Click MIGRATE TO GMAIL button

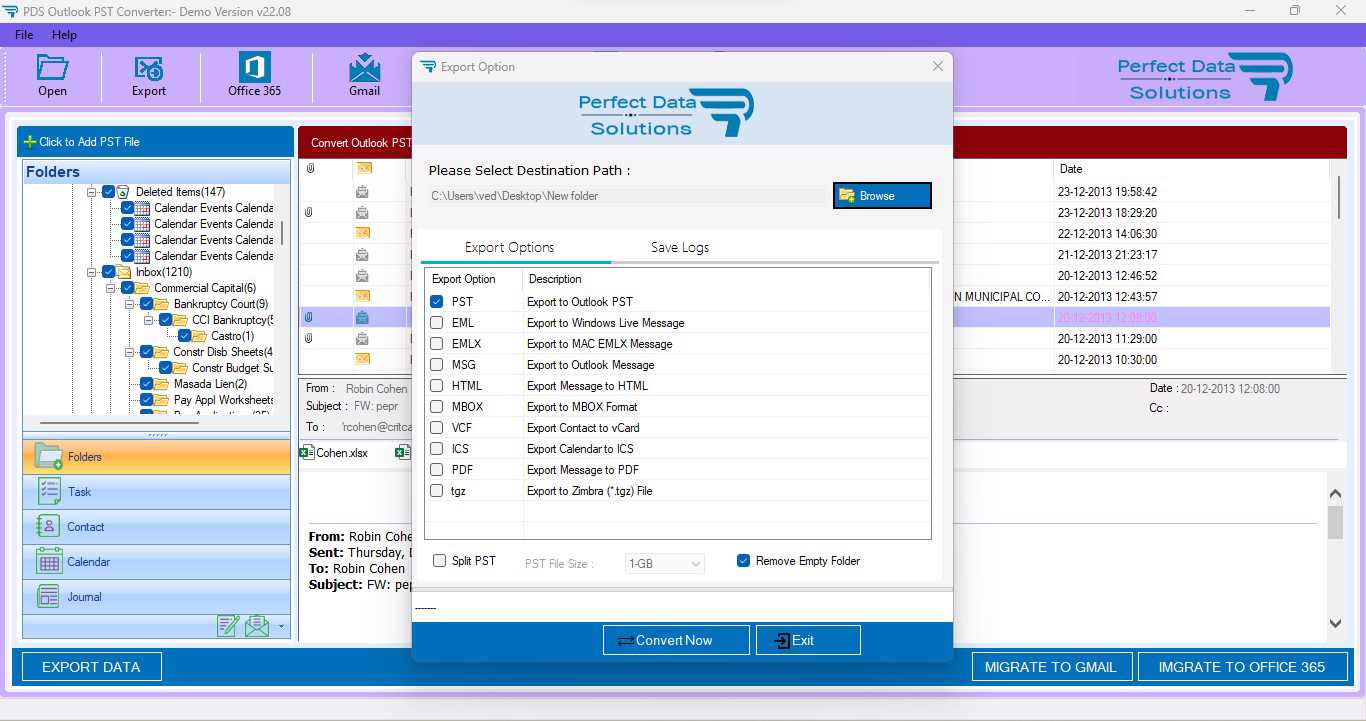point(1051,667)
